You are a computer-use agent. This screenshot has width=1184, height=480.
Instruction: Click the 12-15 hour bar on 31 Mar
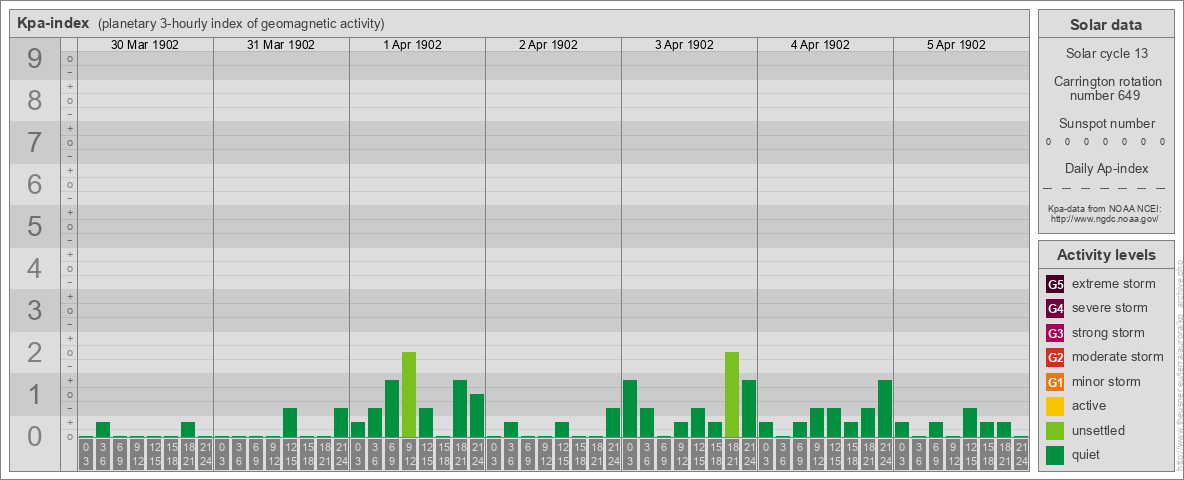290,423
